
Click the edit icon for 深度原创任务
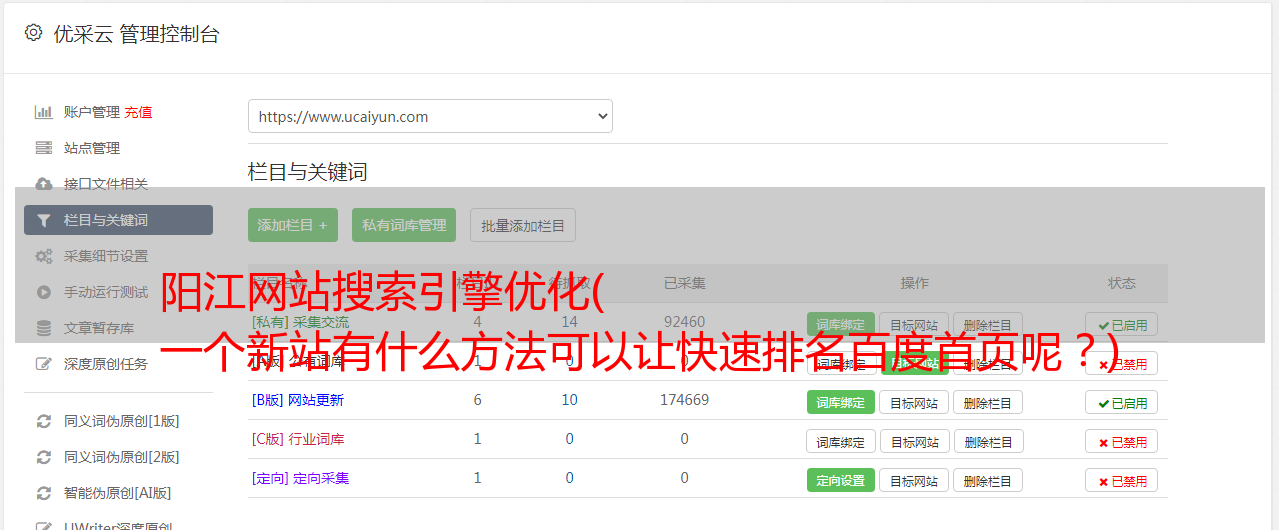tap(43, 364)
